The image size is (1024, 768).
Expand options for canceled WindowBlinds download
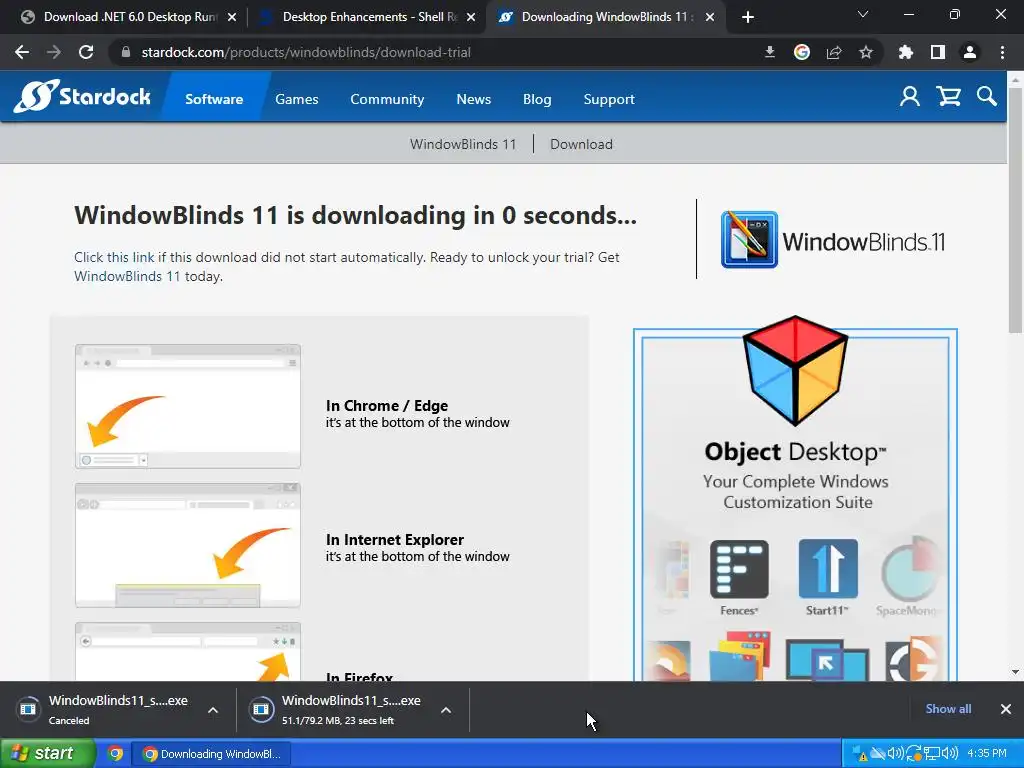213,710
